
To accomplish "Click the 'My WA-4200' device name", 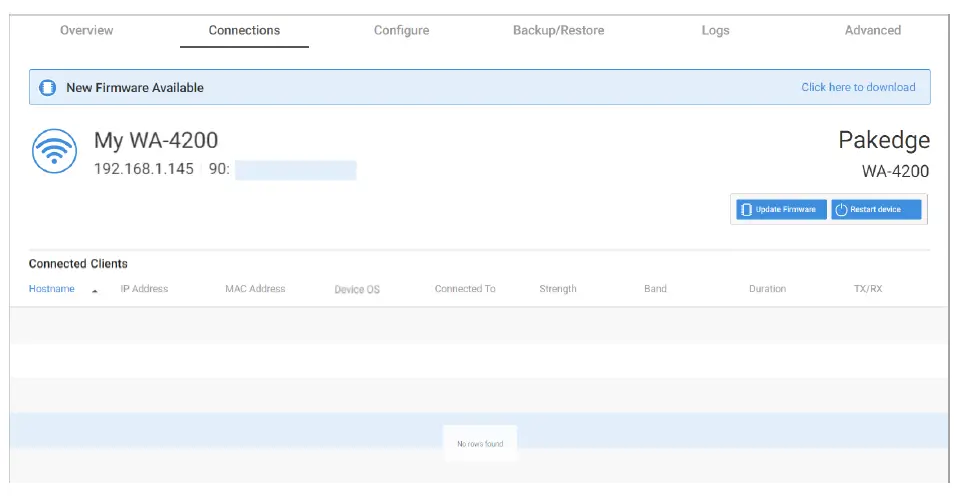I will pos(156,140).
